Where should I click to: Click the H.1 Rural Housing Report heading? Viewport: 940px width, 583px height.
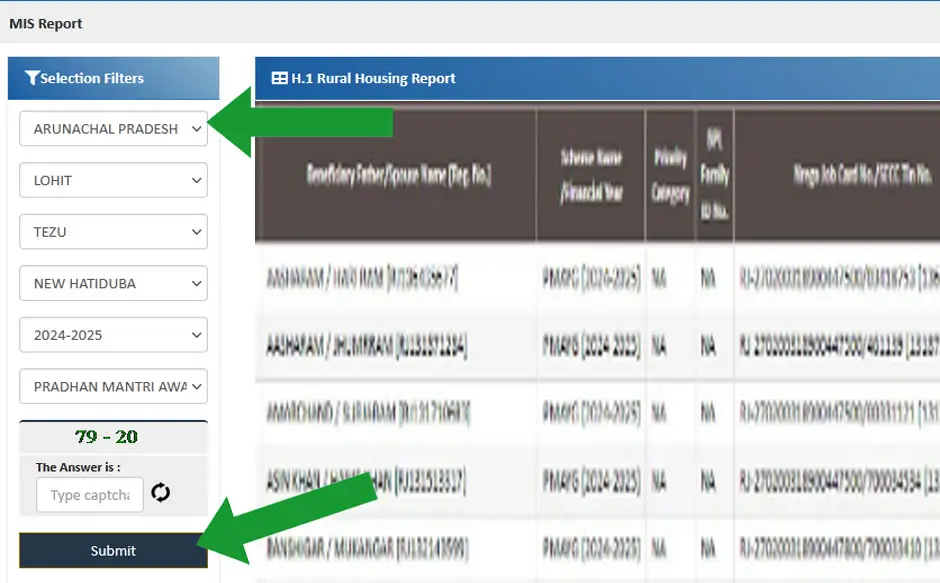(x=373, y=78)
